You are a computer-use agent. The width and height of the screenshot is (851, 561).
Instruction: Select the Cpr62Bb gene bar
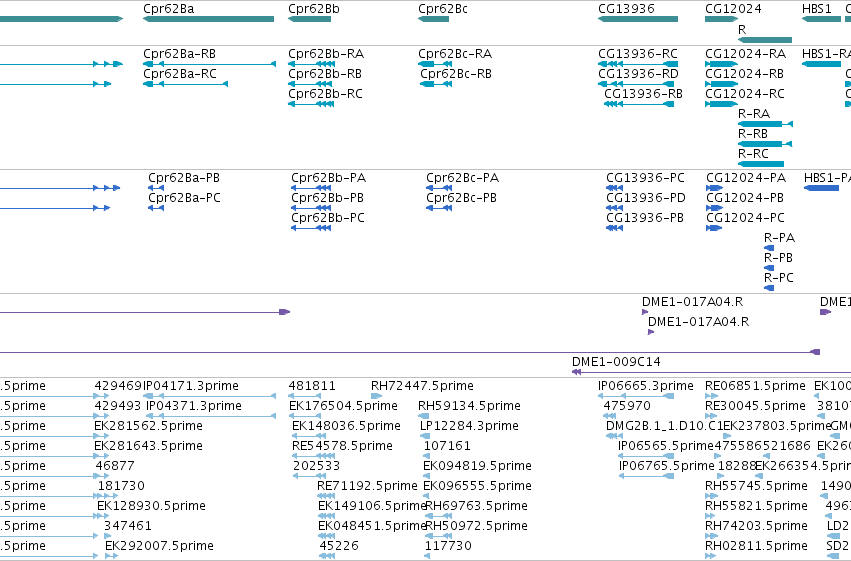click(309, 19)
